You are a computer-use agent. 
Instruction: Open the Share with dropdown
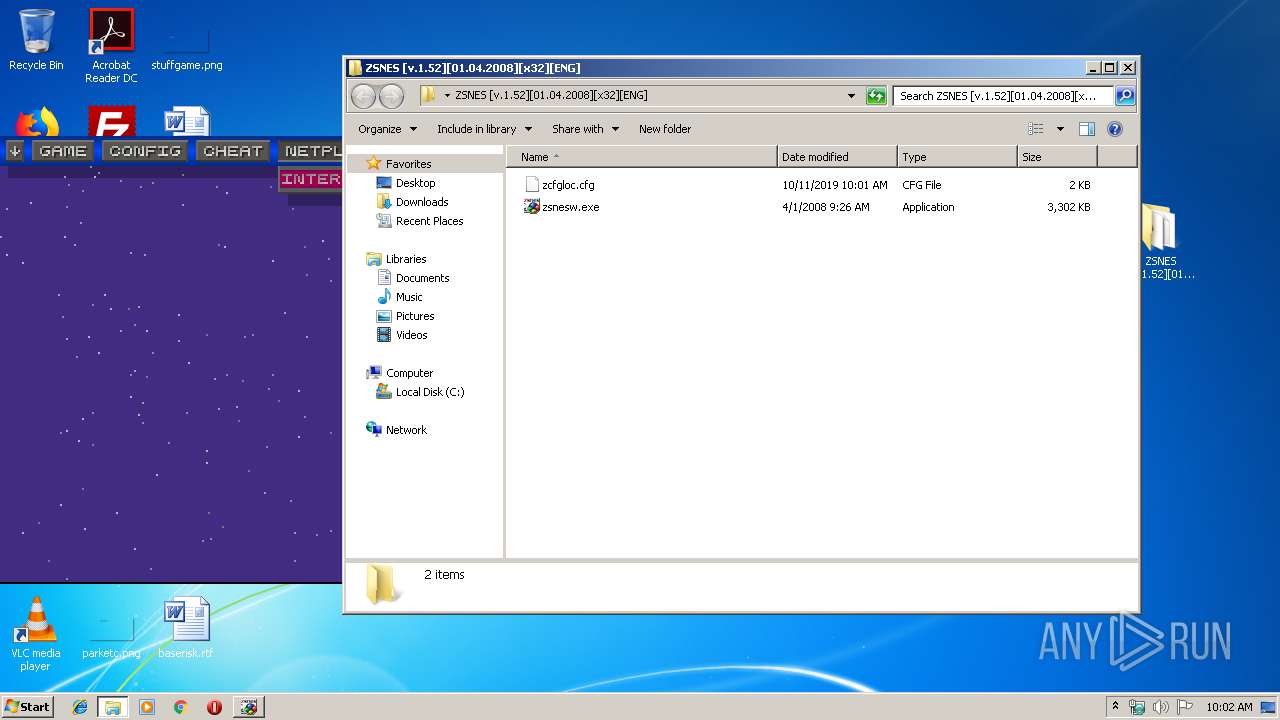click(585, 129)
